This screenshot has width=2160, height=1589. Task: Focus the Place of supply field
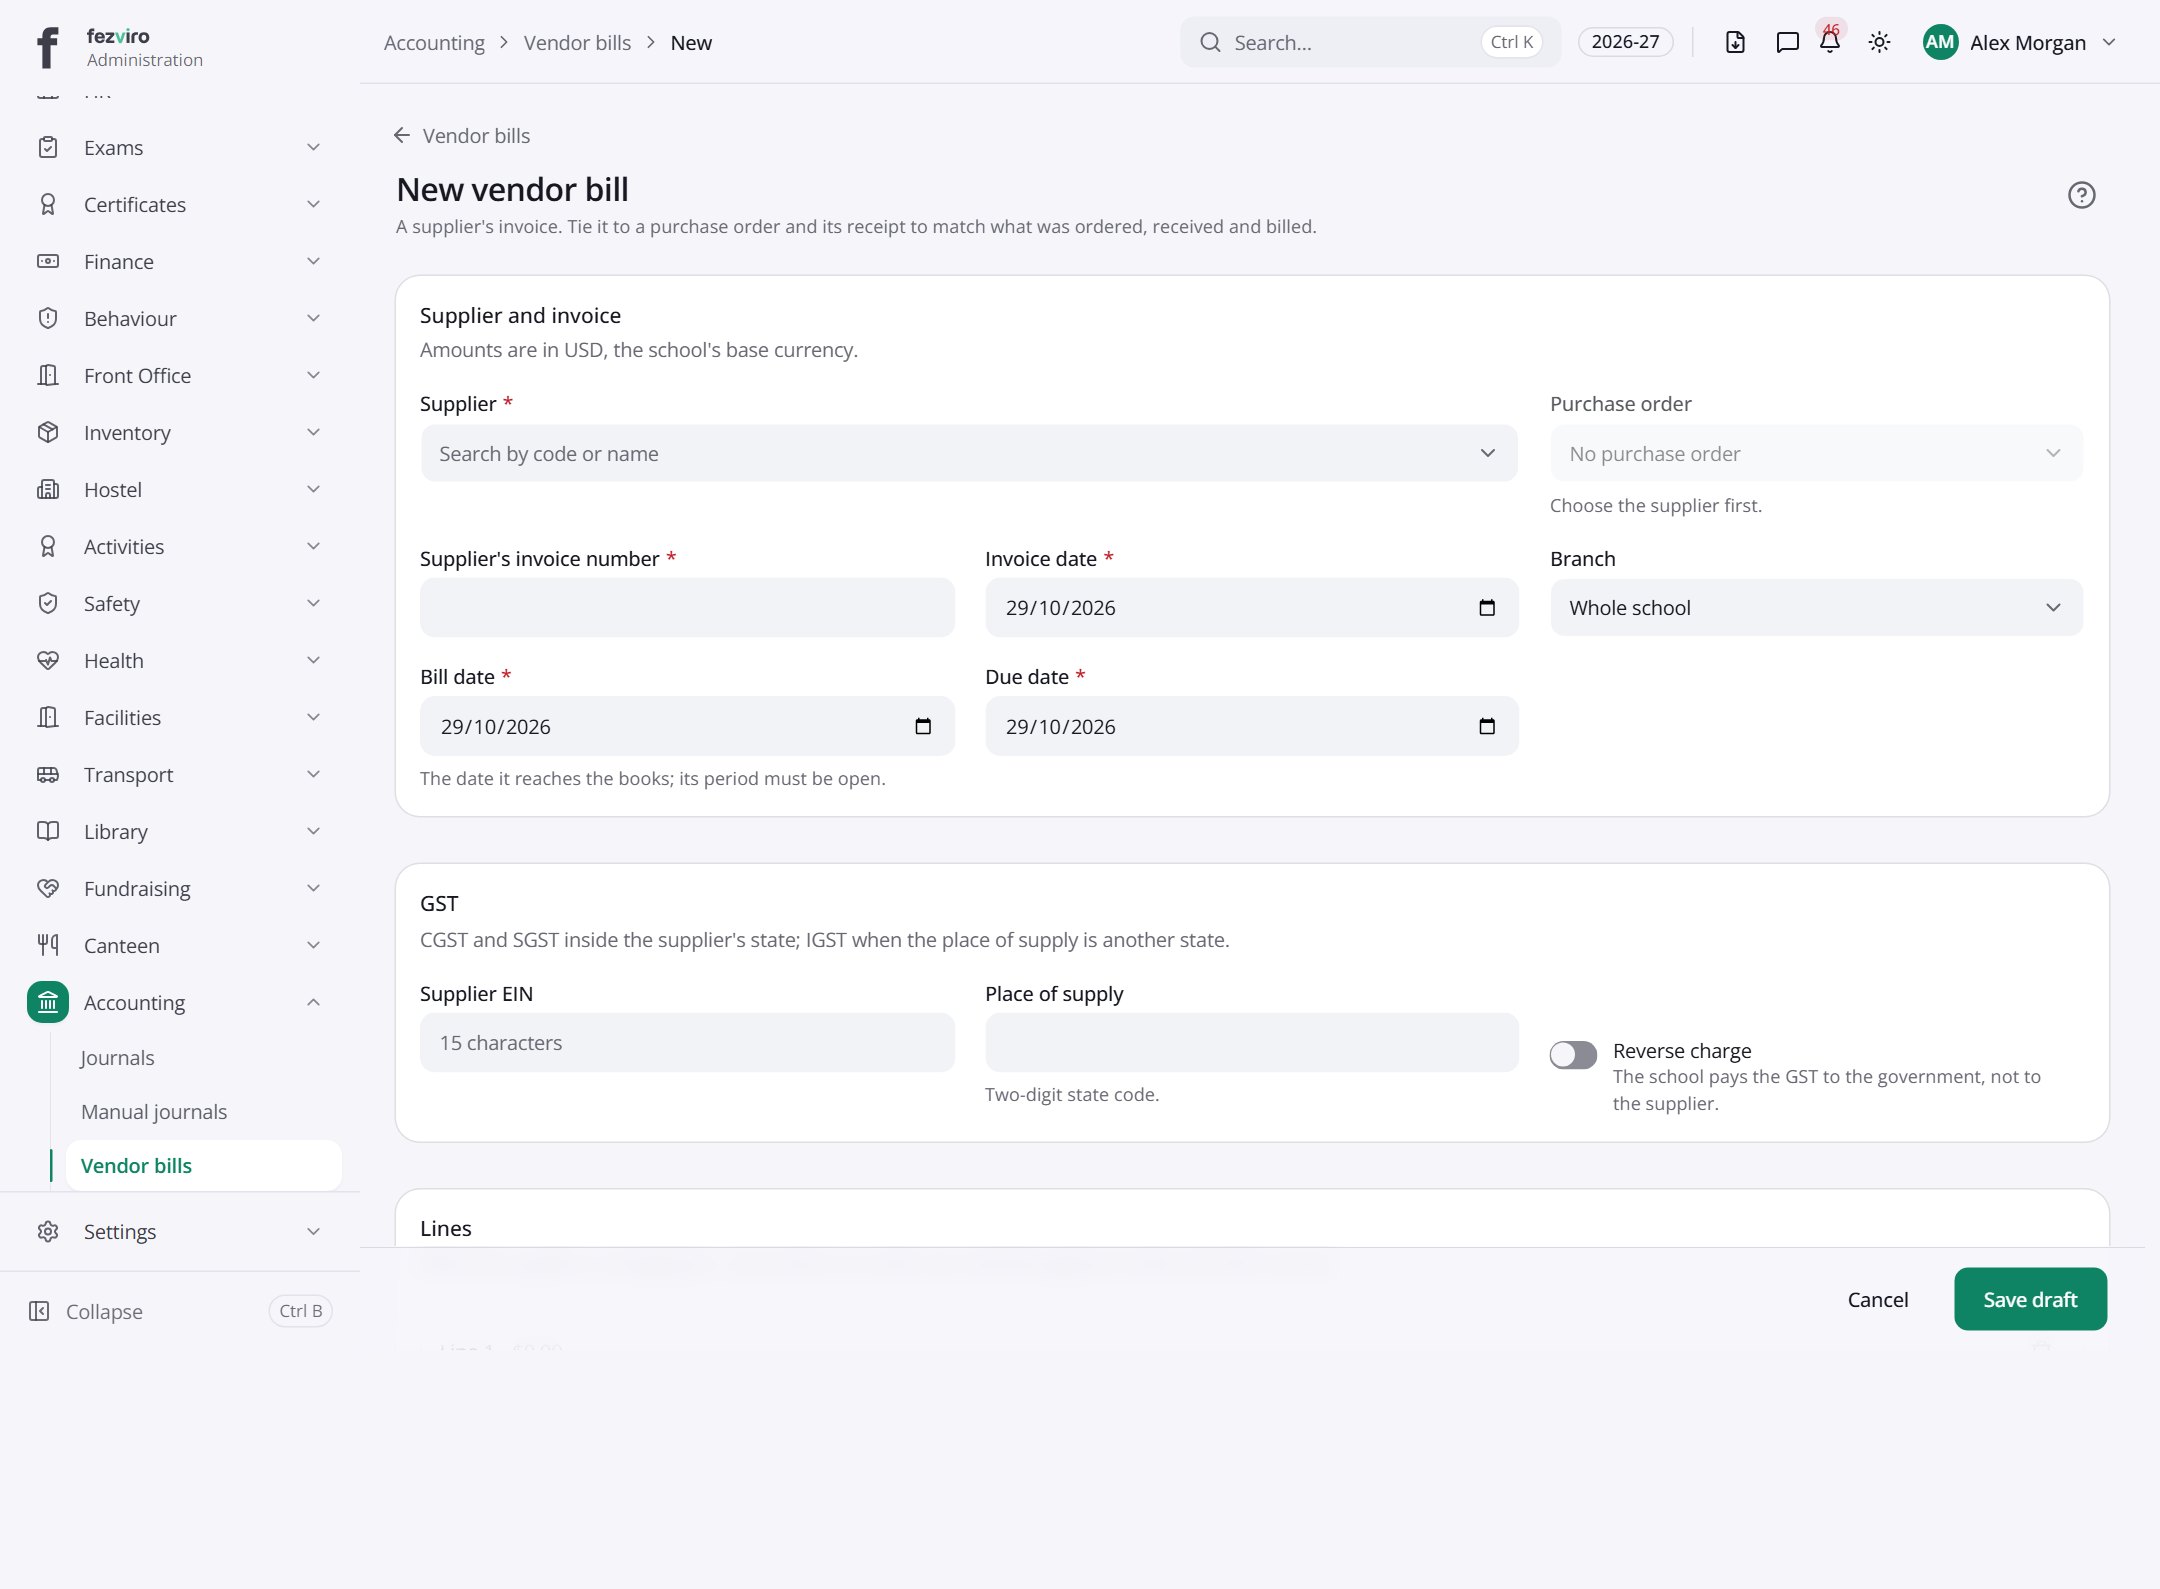(x=1251, y=1042)
